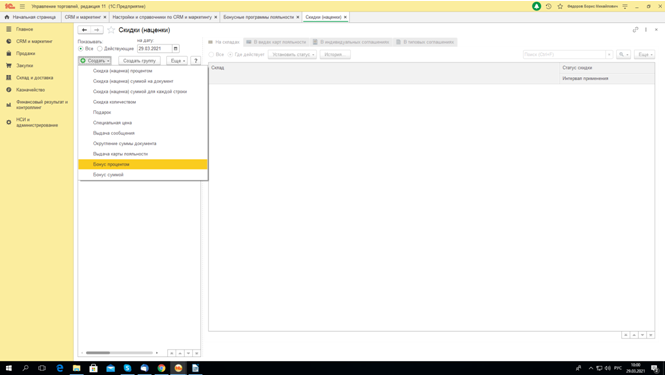Open File Explorer from taskbar

click(x=76, y=368)
